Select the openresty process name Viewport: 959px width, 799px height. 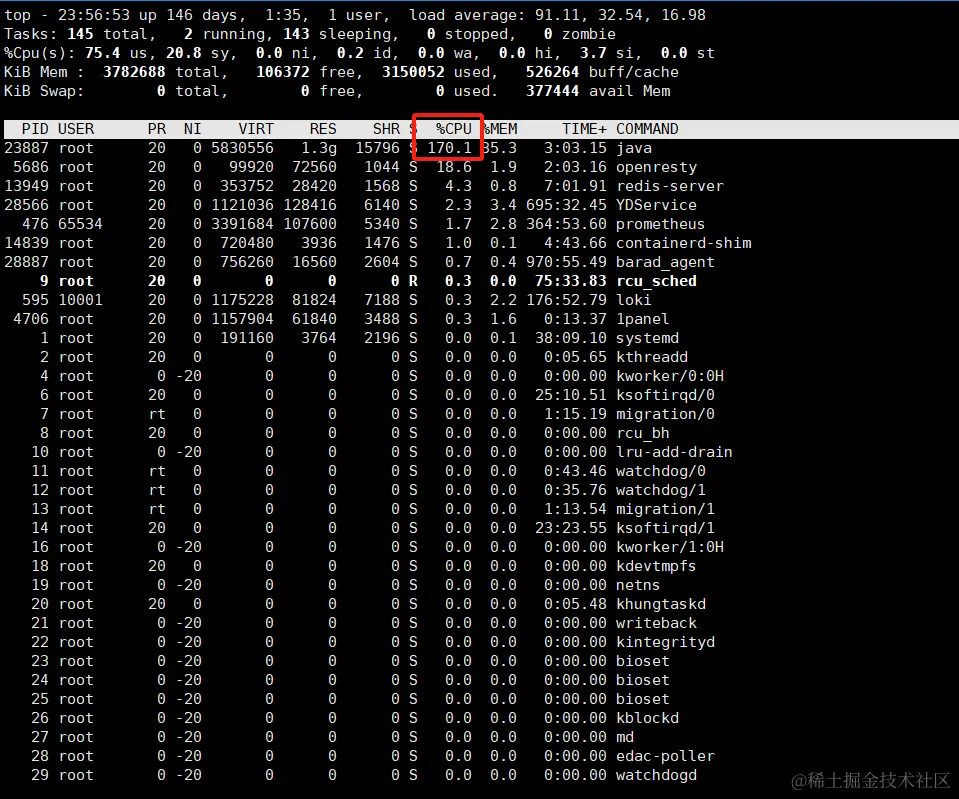(x=656, y=167)
